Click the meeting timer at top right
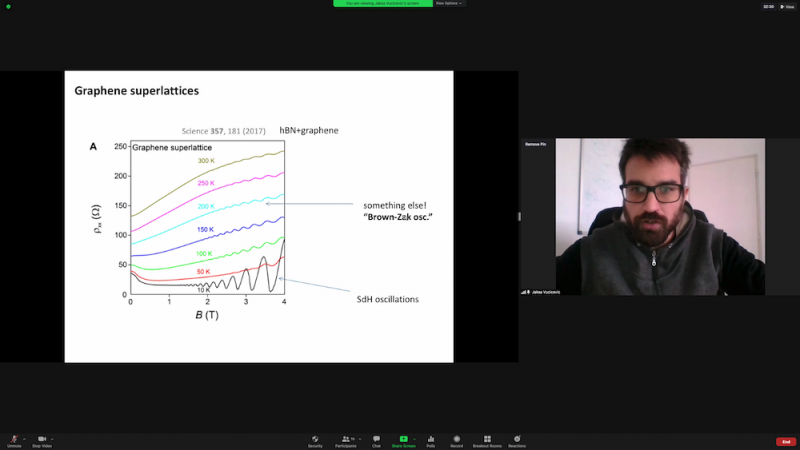The height and width of the screenshot is (450, 800). click(x=767, y=6)
